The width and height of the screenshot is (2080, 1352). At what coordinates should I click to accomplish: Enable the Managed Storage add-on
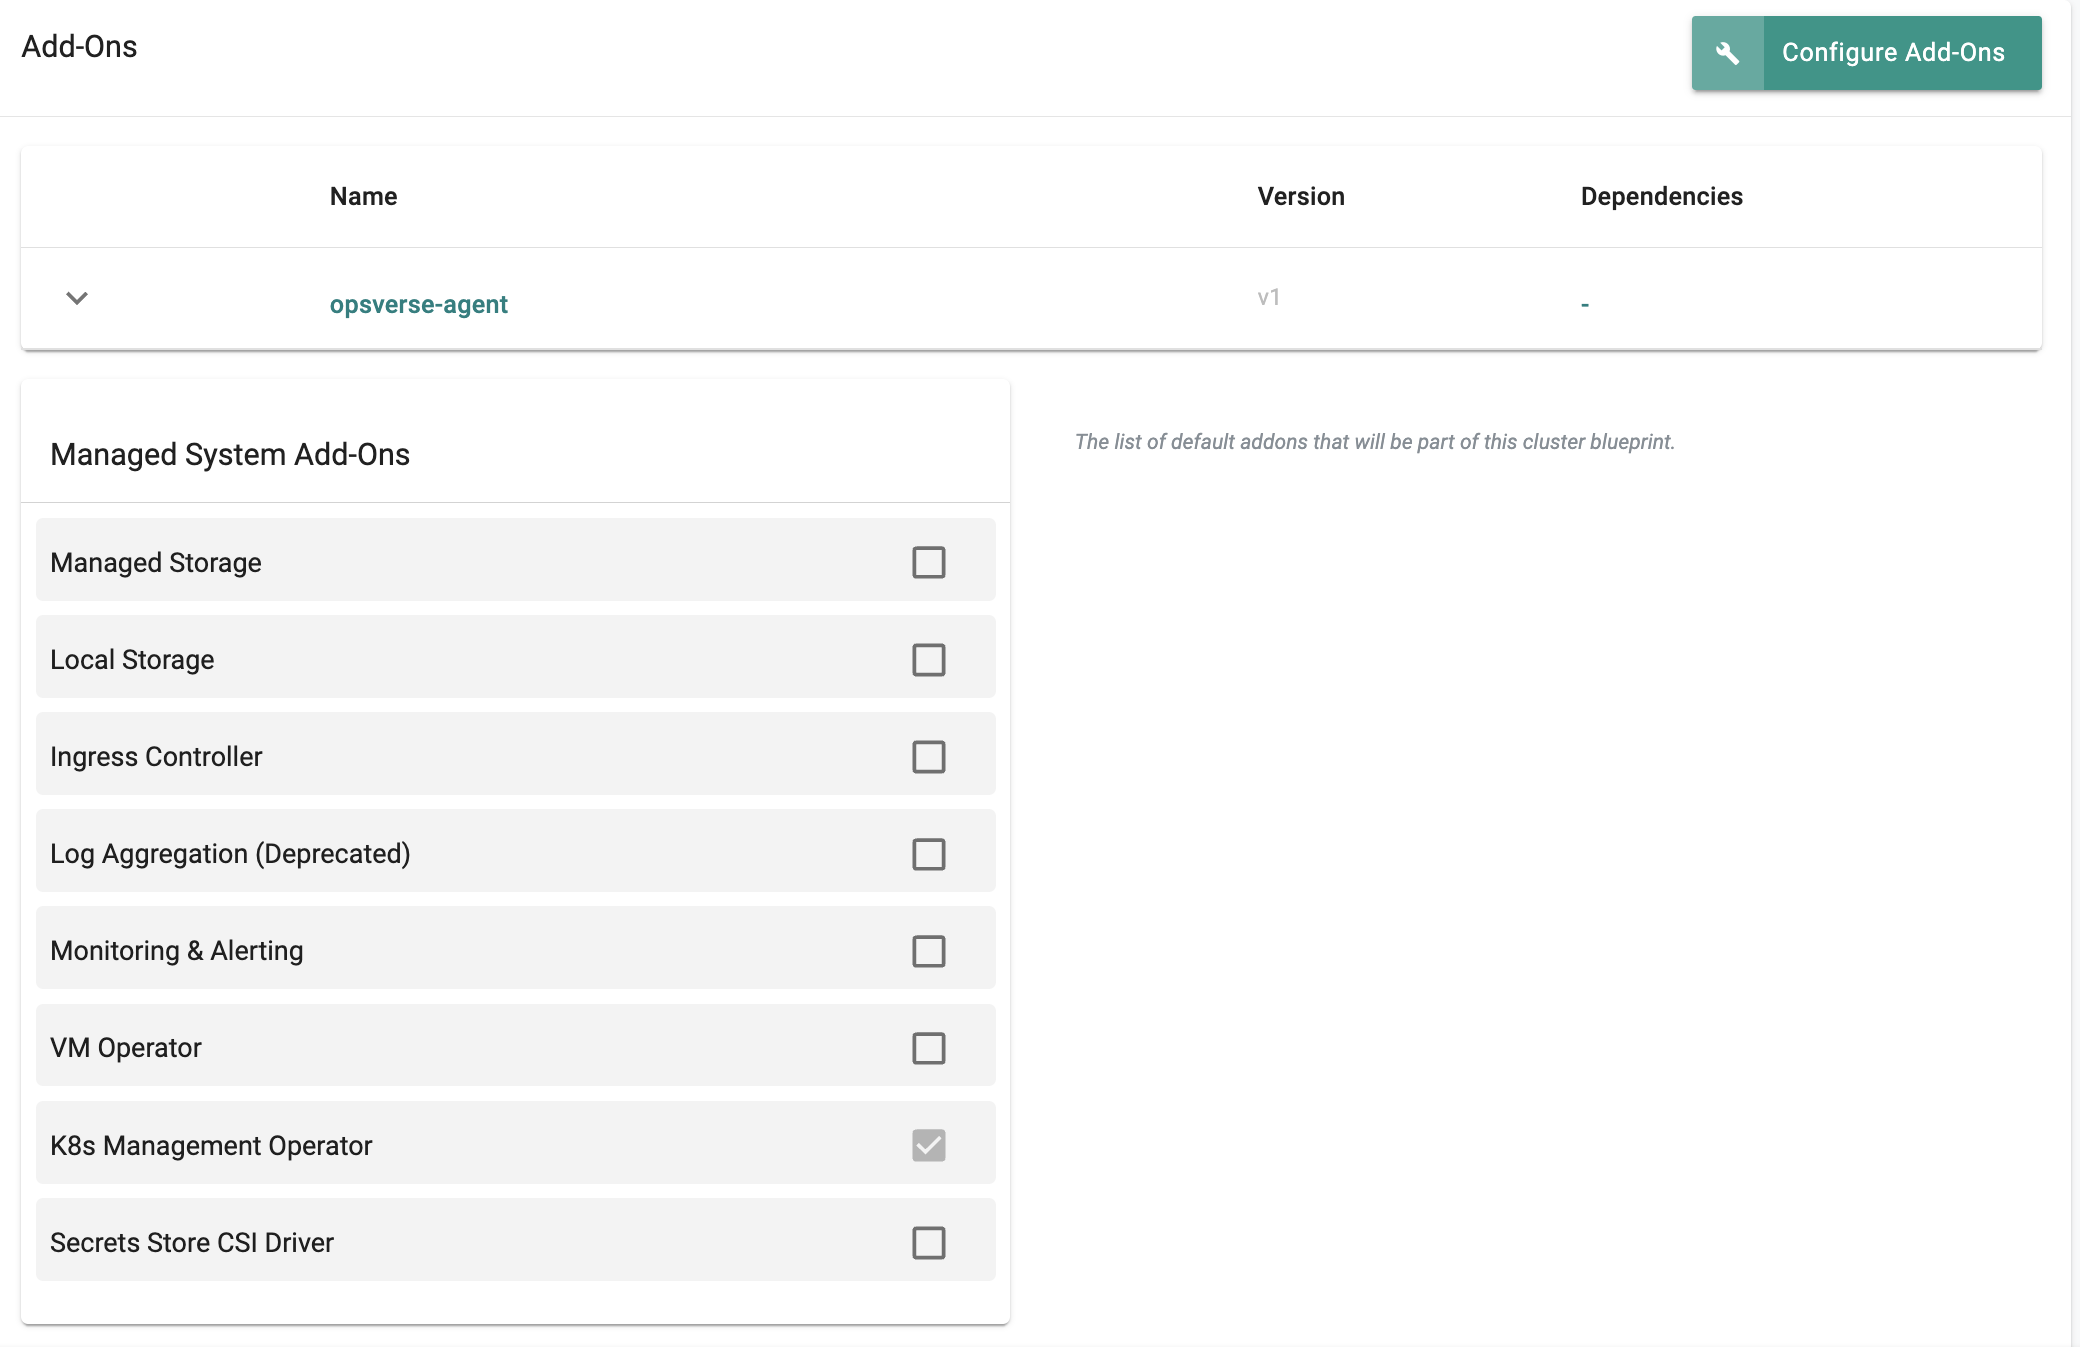[x=929, y=562]
